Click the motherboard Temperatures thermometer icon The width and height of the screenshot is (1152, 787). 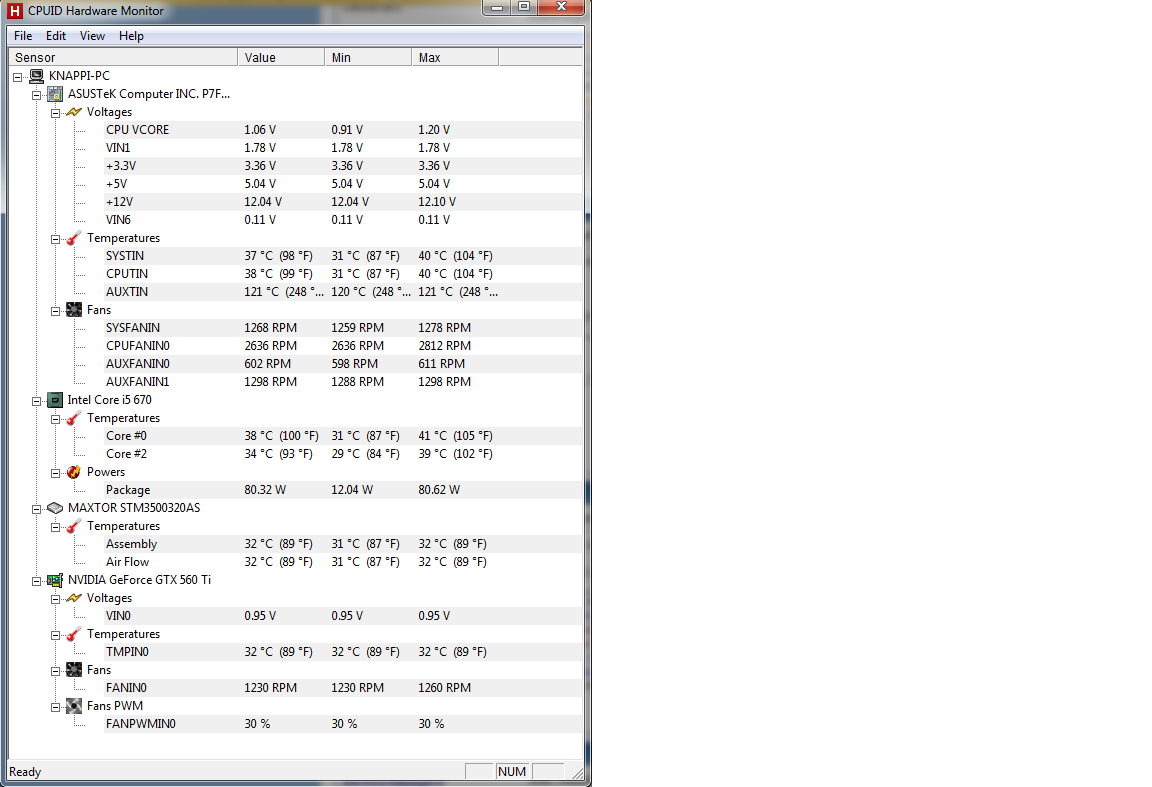(73, 238)
